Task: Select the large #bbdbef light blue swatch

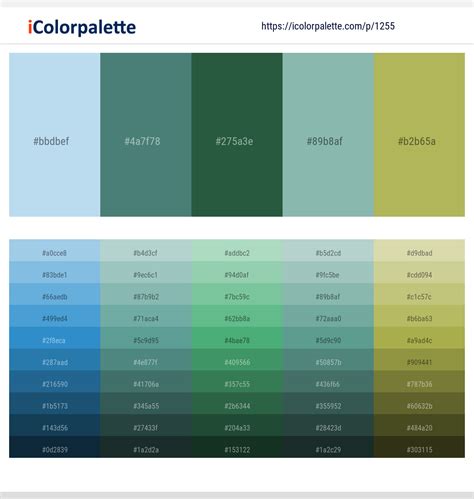Action: 55,135
